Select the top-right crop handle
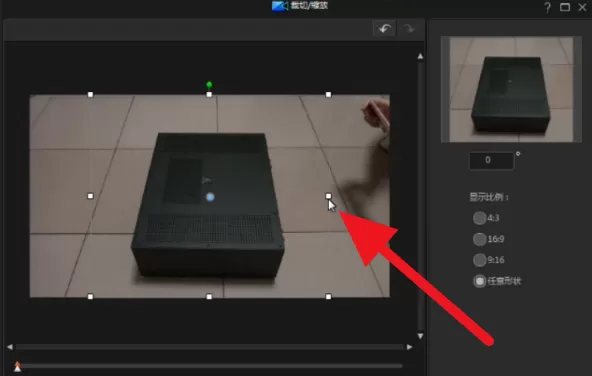 coord(328,94)
